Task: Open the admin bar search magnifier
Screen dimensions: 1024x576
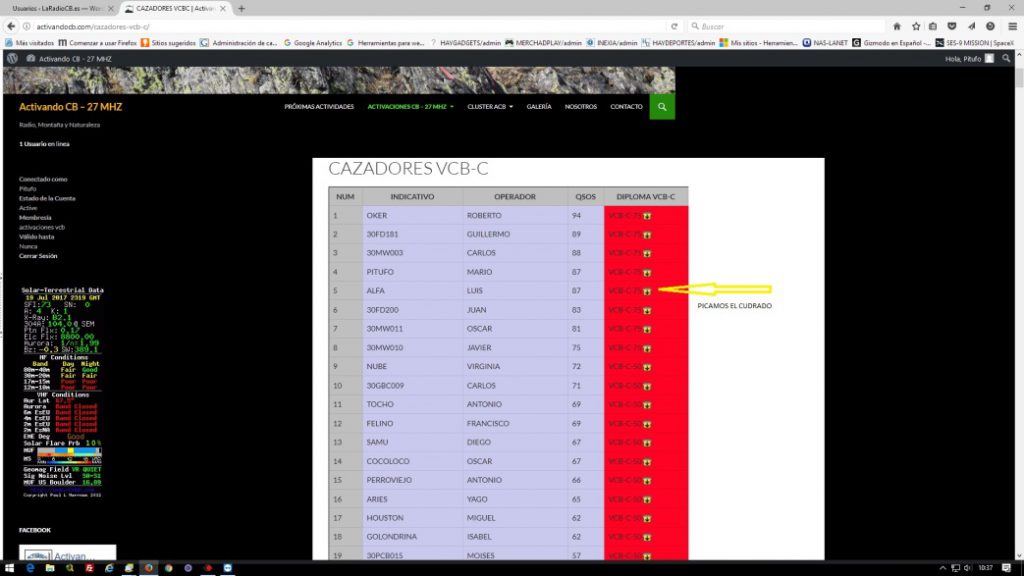Action: [x=1006, y=59]
